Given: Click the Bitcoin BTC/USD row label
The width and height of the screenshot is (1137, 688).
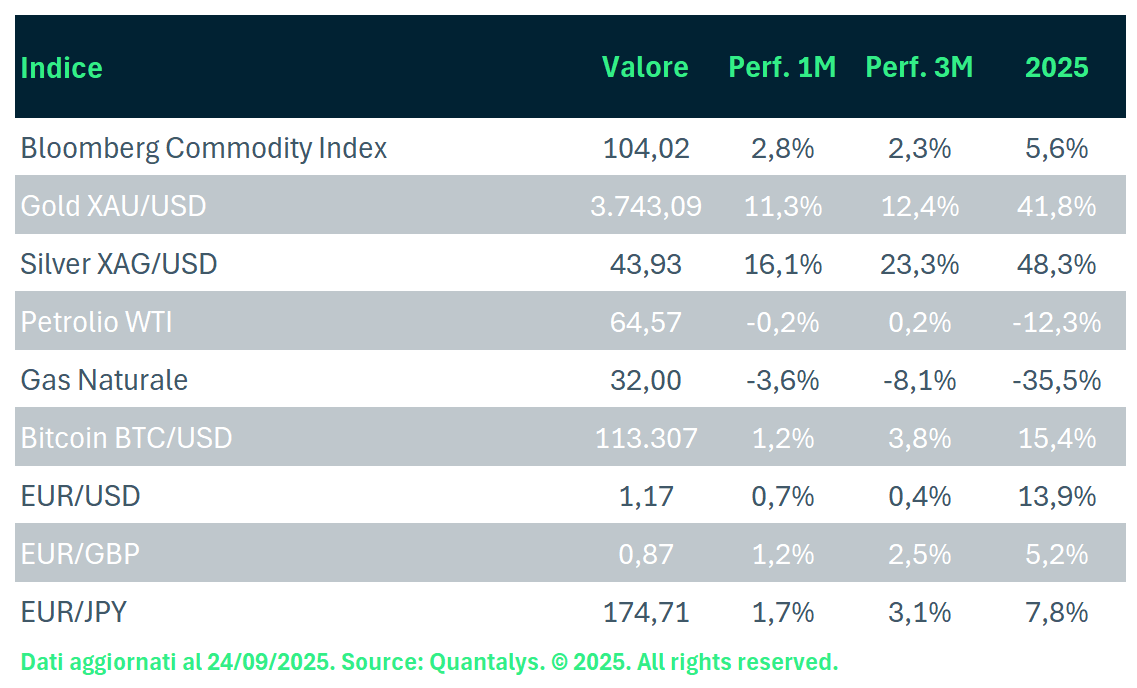Looking at the screenshot, I should coord(127,438).
